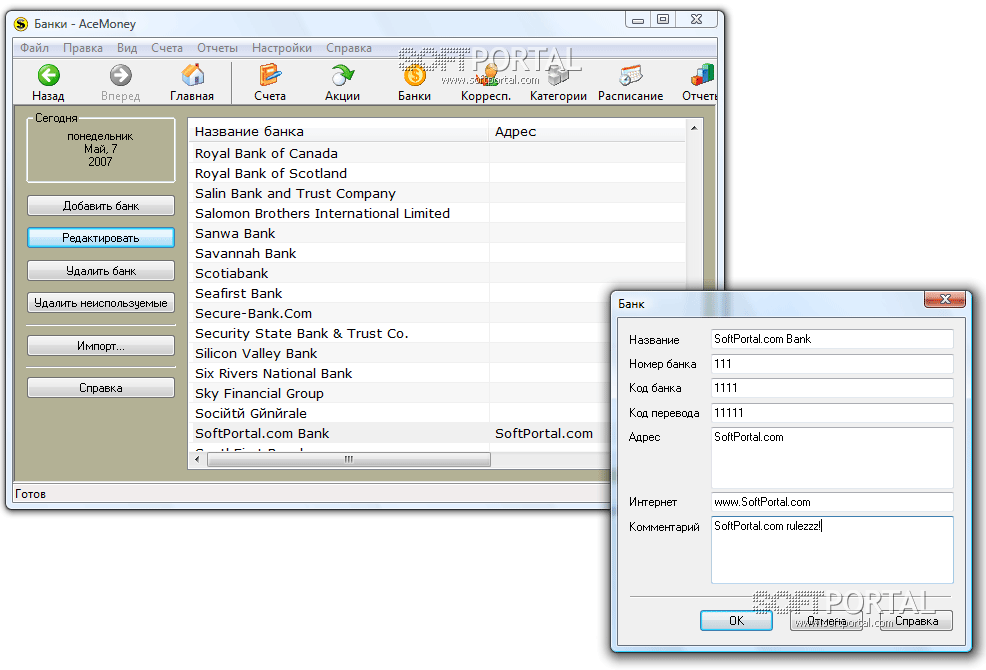Open the Счета menu

point(167,48)
